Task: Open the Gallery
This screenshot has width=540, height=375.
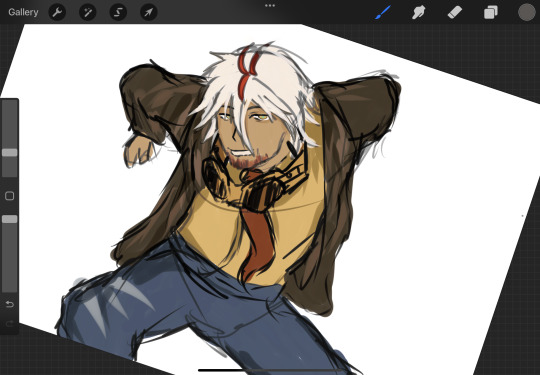Action: point(23,12)
